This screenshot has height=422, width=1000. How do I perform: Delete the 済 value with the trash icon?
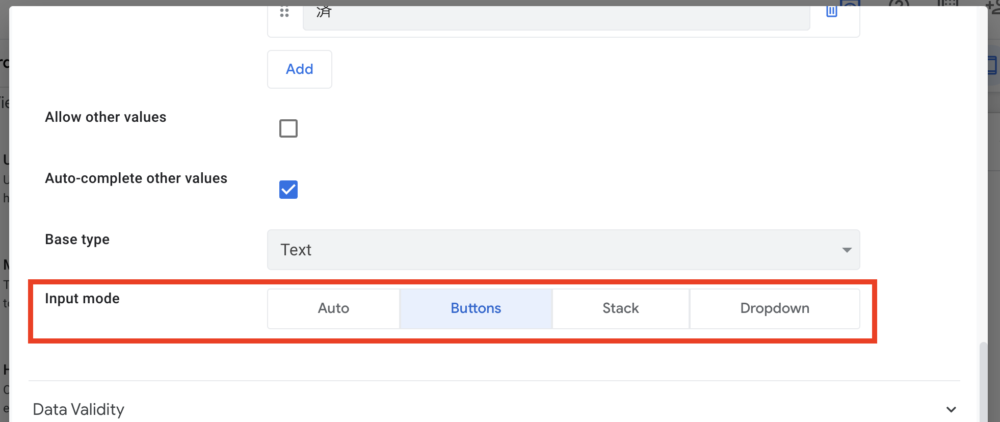tap(831, 11)
